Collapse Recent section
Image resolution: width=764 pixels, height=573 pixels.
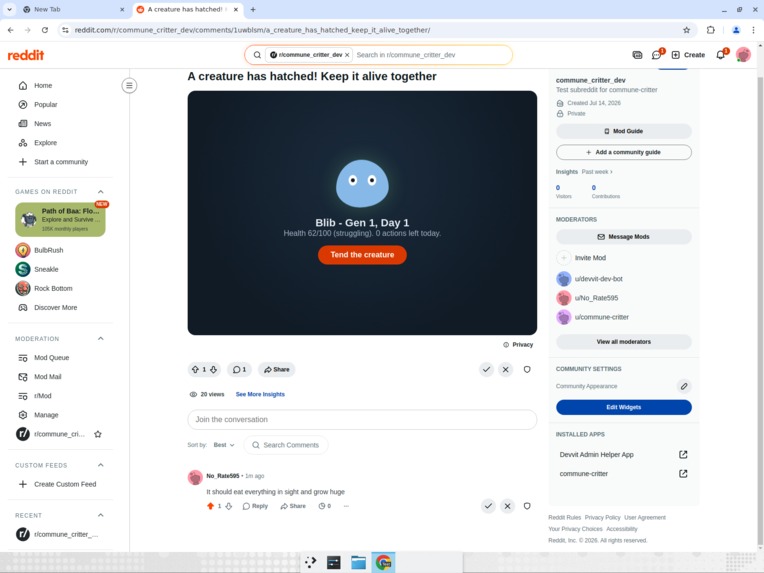pos(100,515)
